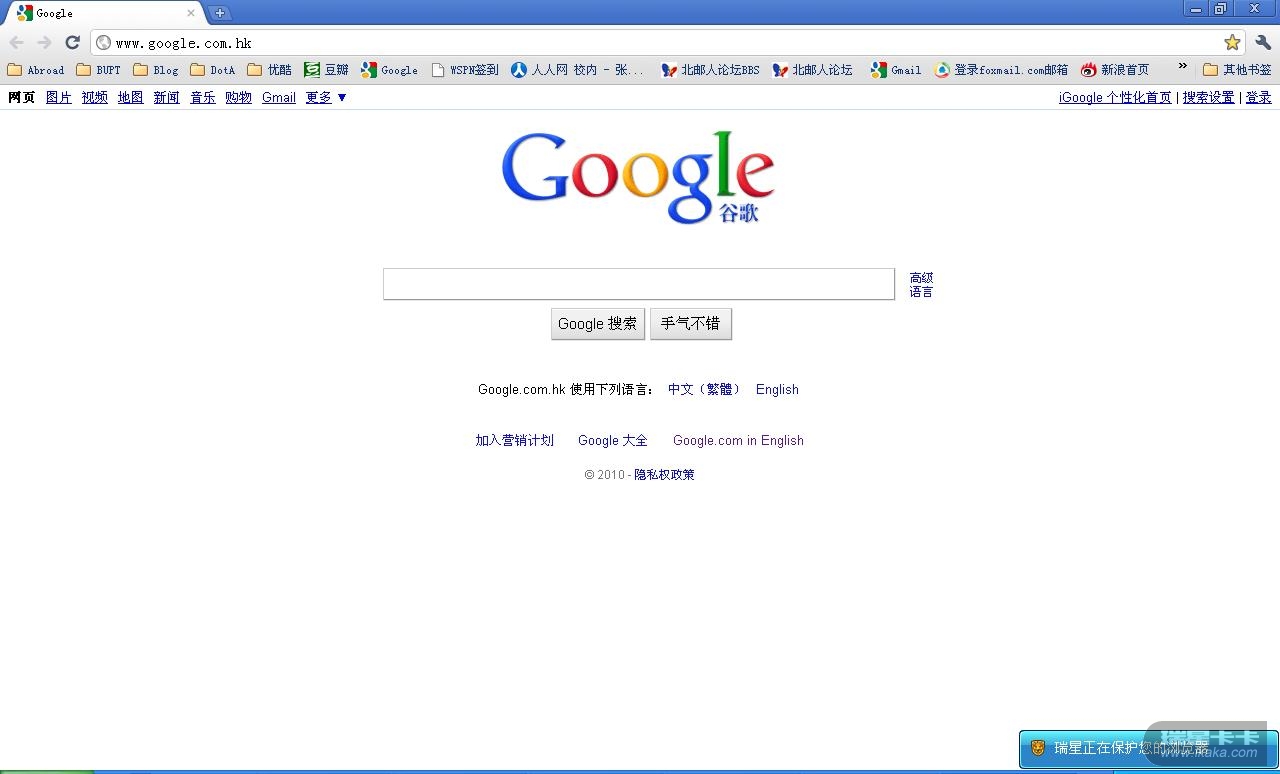The height and width of the screenshot is (774, 1280).
Task: Expand the 更多 ▼ services menu
Action: tap(326, 97)
